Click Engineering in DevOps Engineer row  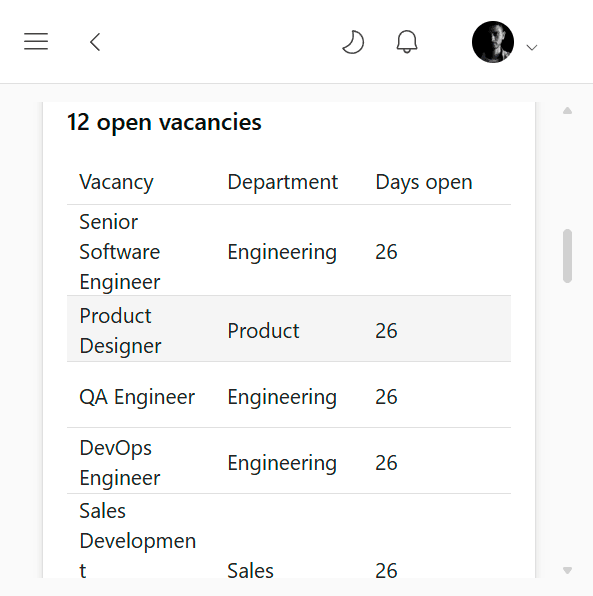[x=282, y=463]
